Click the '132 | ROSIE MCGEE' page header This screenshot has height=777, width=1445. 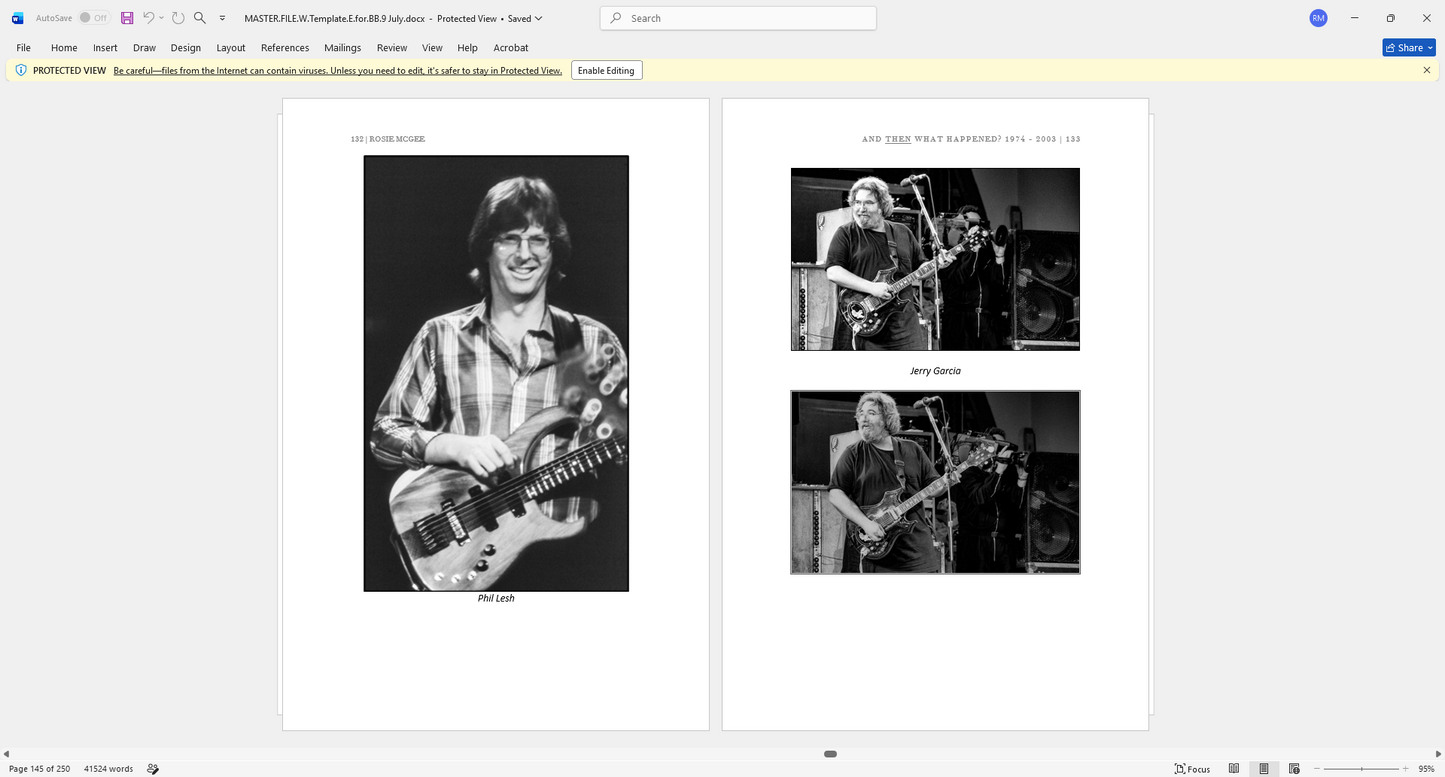(388, 139)
